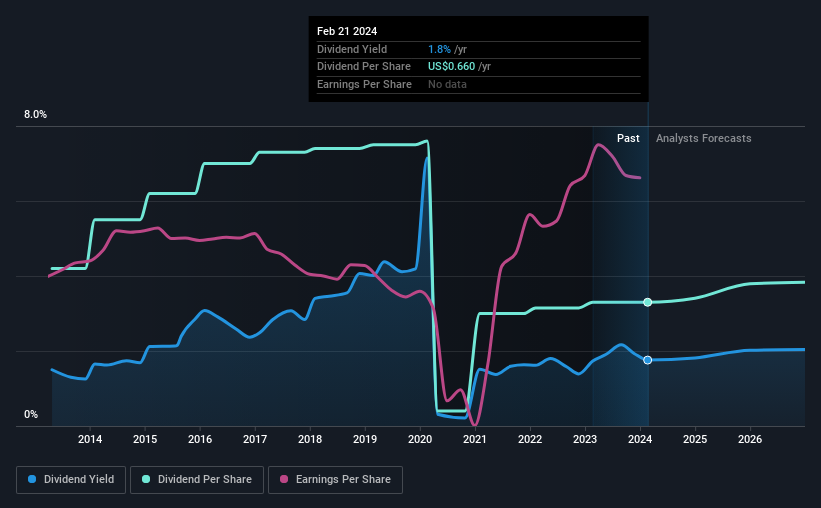Click the Analysts Forecasts label
The width and height of the screenshot is (821, 508).
tap(703, 138)
